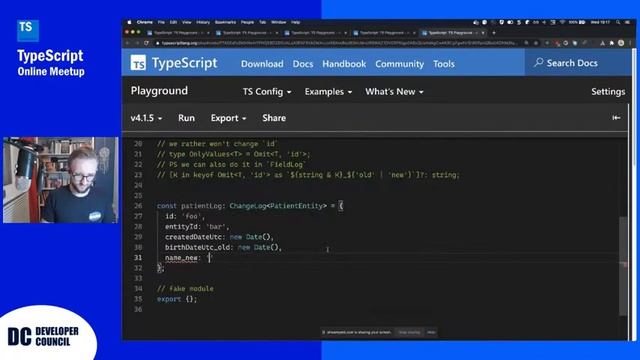Click the 'name_new:' code line
The width and height of the screenshot is (640, 360).
(189, 258)
